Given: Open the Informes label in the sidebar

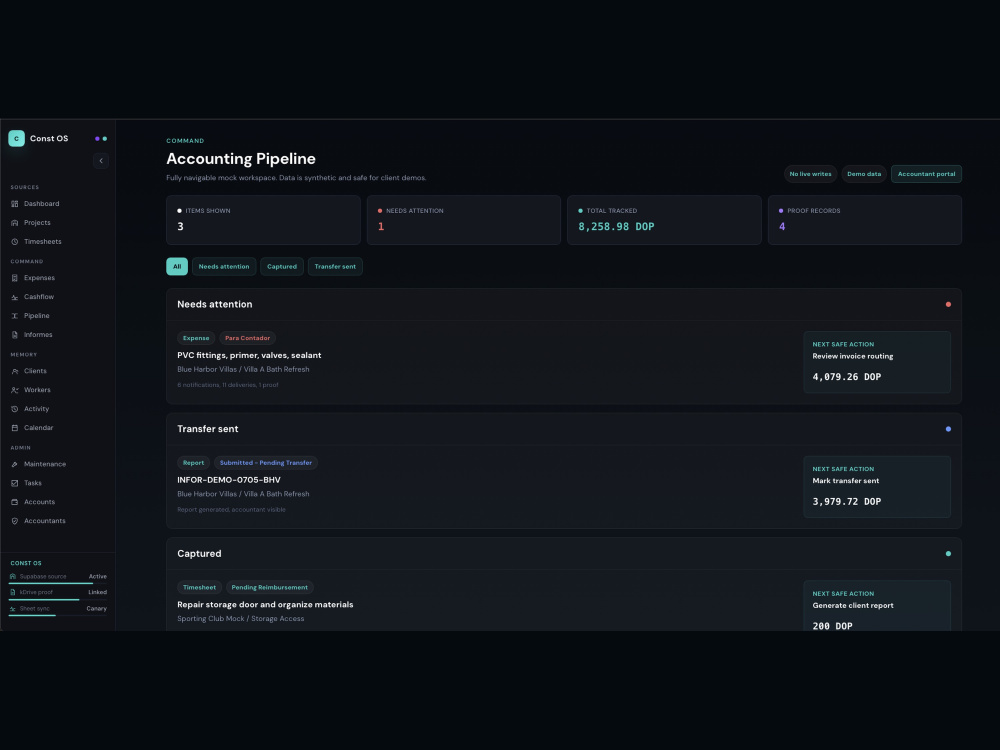Looking at the screenshot, I should [38, 335].
